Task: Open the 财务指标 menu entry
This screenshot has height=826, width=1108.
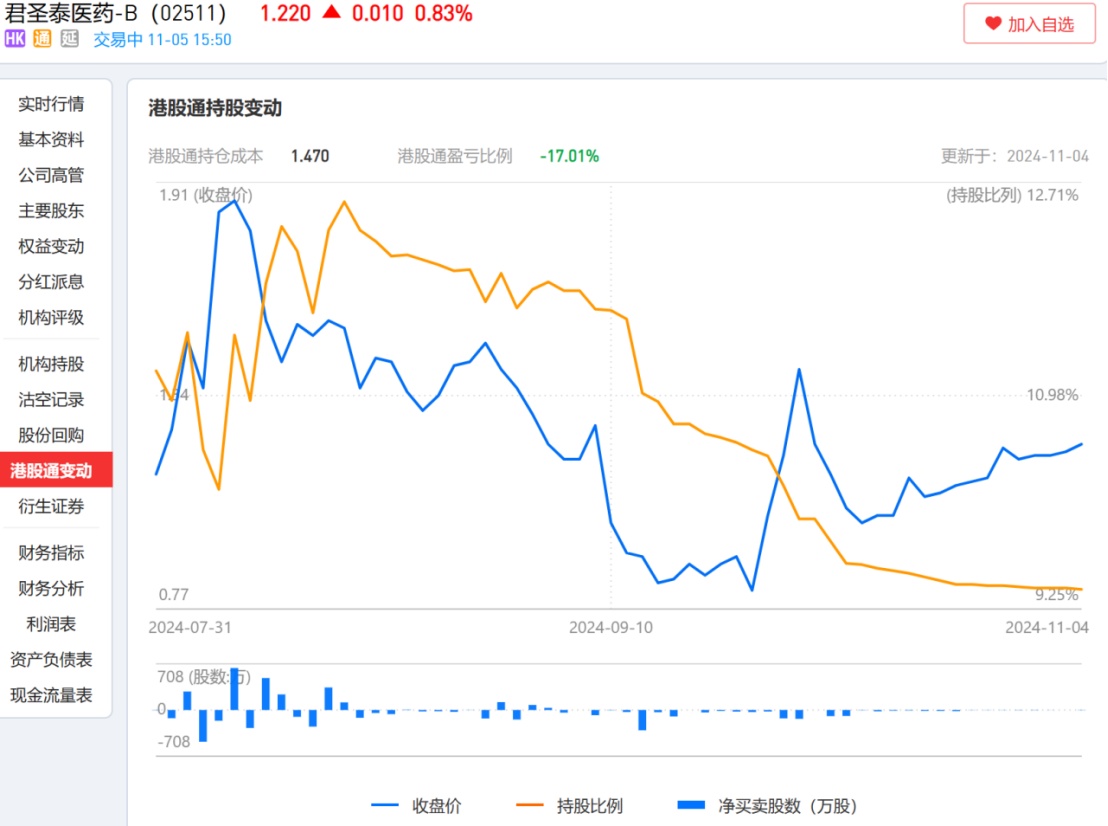Action: pos(51,553)
